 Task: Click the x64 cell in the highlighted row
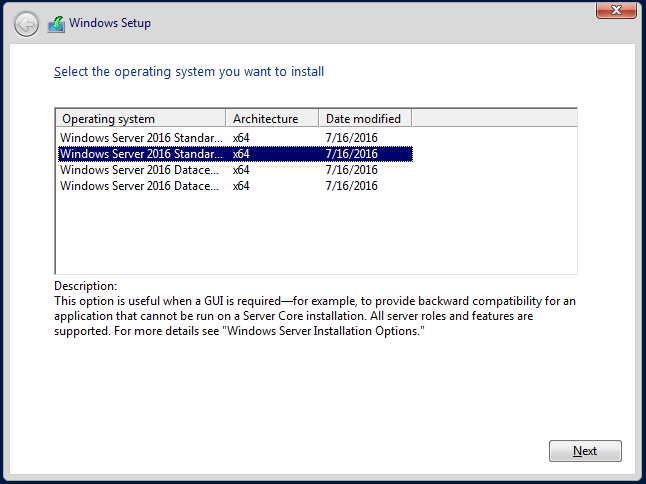[x=241, y=154]
